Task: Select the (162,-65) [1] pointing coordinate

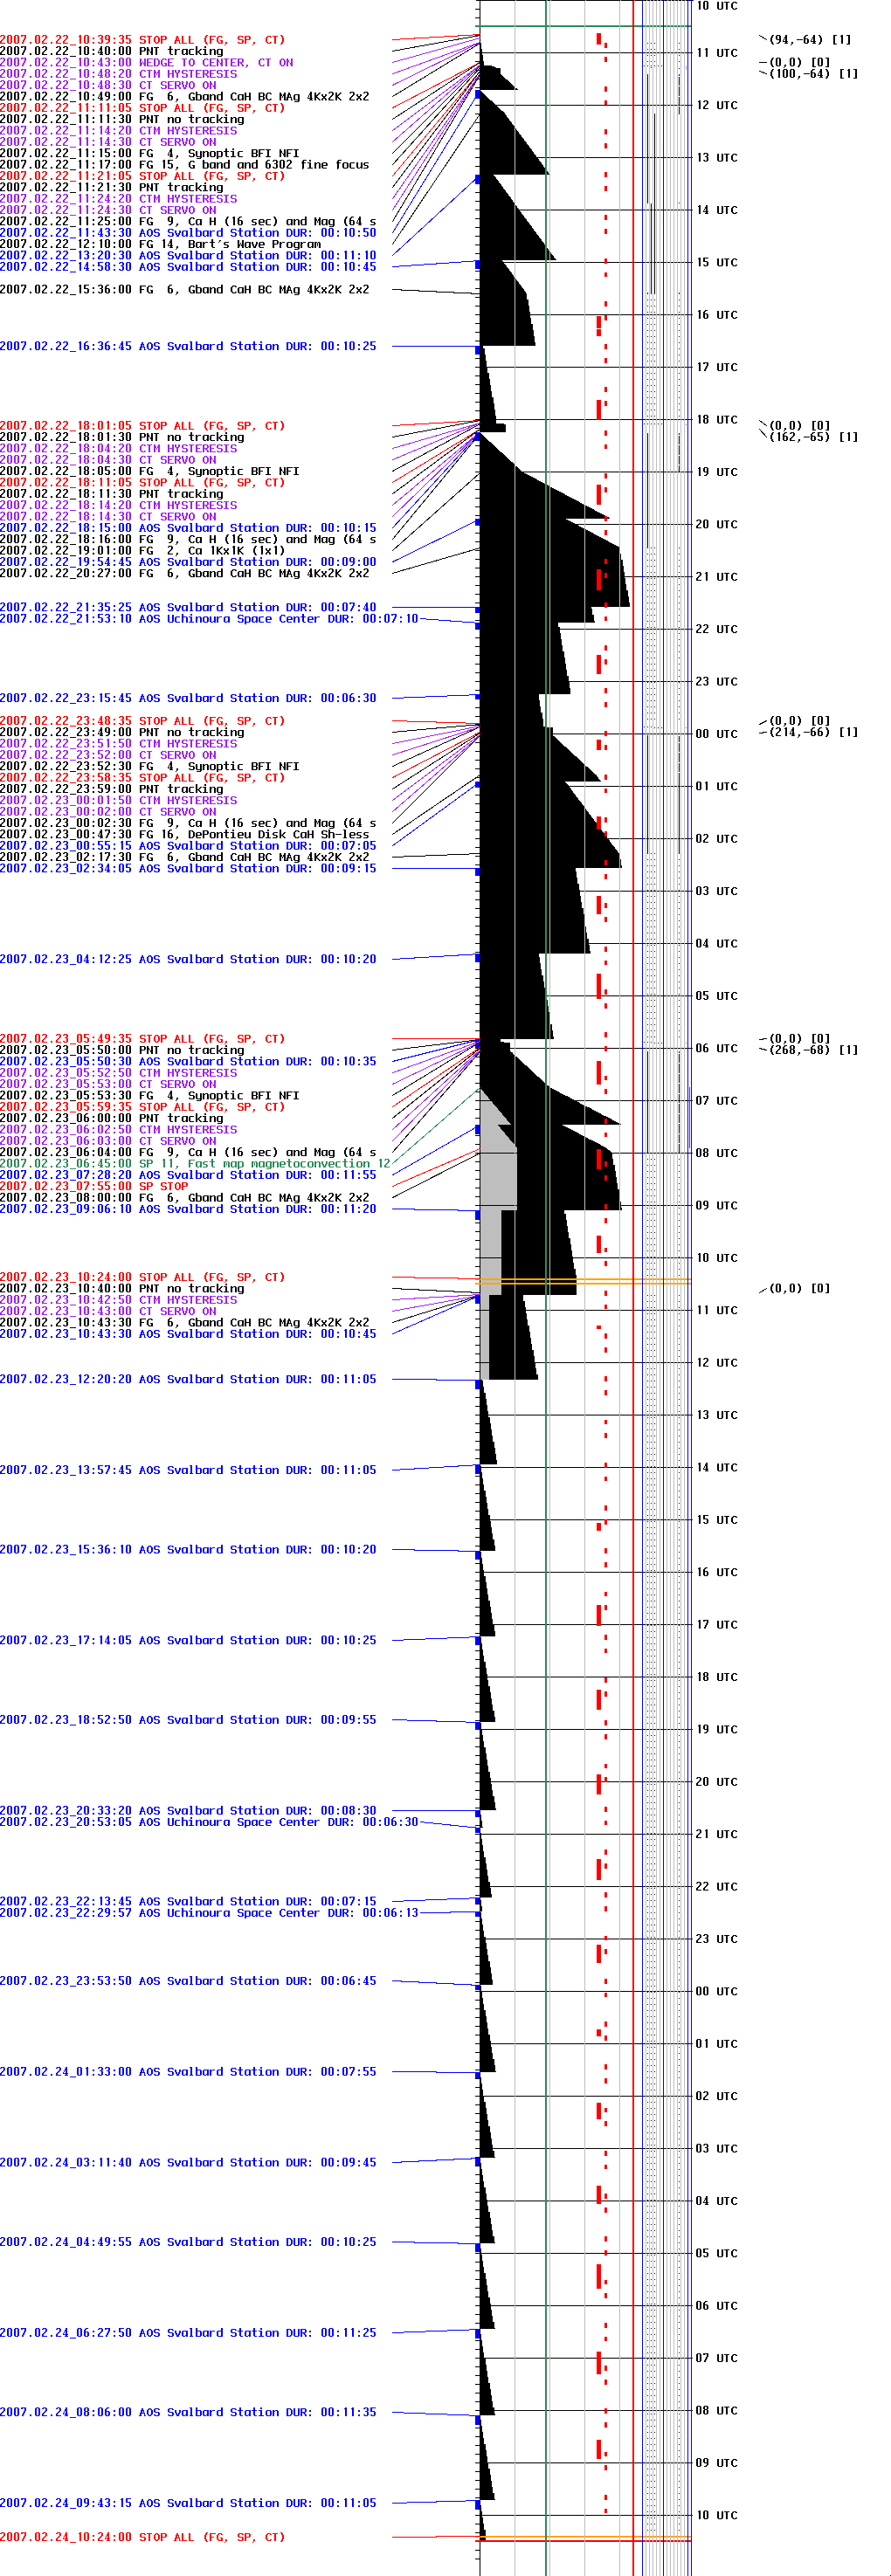Action: pyautogui.click(x=813, y=437)
